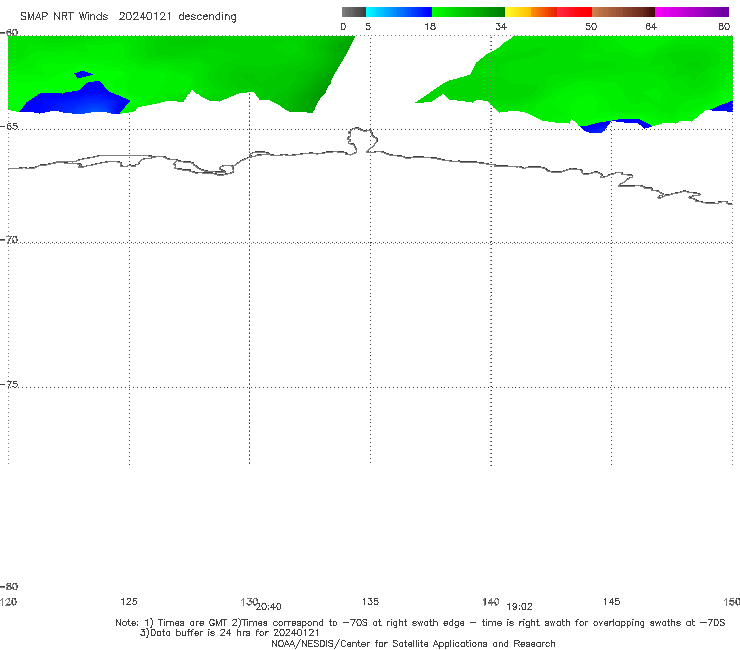
Task: Click the '-70' latitude label
Action: 9,240
